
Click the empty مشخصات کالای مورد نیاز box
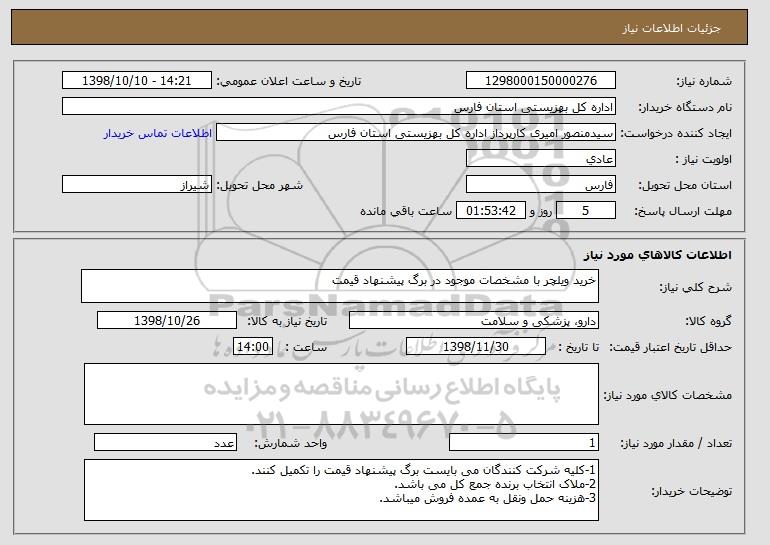pyautogui.click(x=341, y=394)
